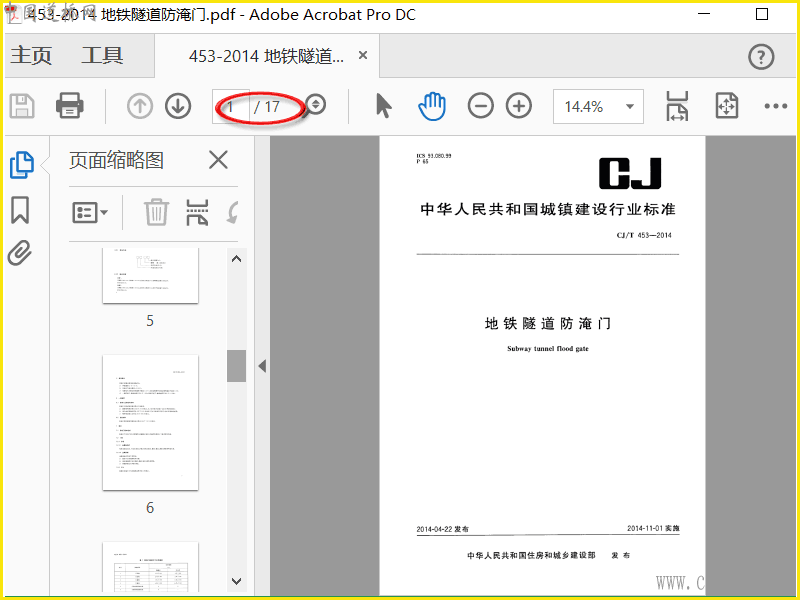Collapse the navigation pane arrow
This screenshot has width=800, height=600.
click(x=262, y=366)
